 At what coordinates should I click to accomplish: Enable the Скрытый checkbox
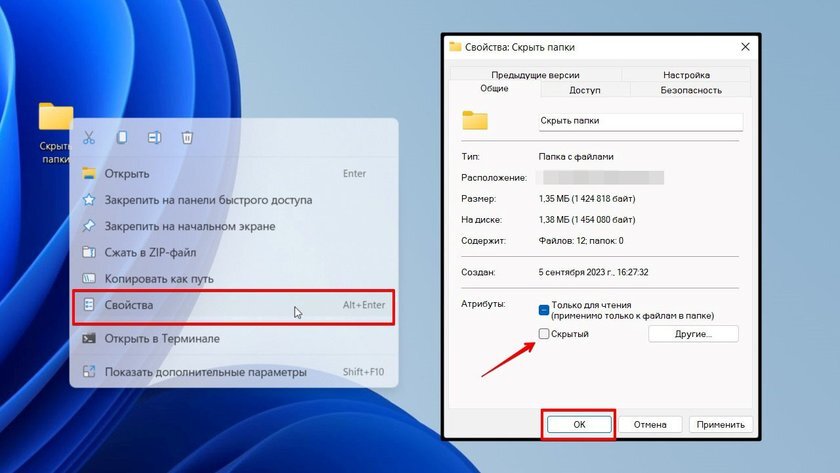pyautogui.click(x=544, y=334)
